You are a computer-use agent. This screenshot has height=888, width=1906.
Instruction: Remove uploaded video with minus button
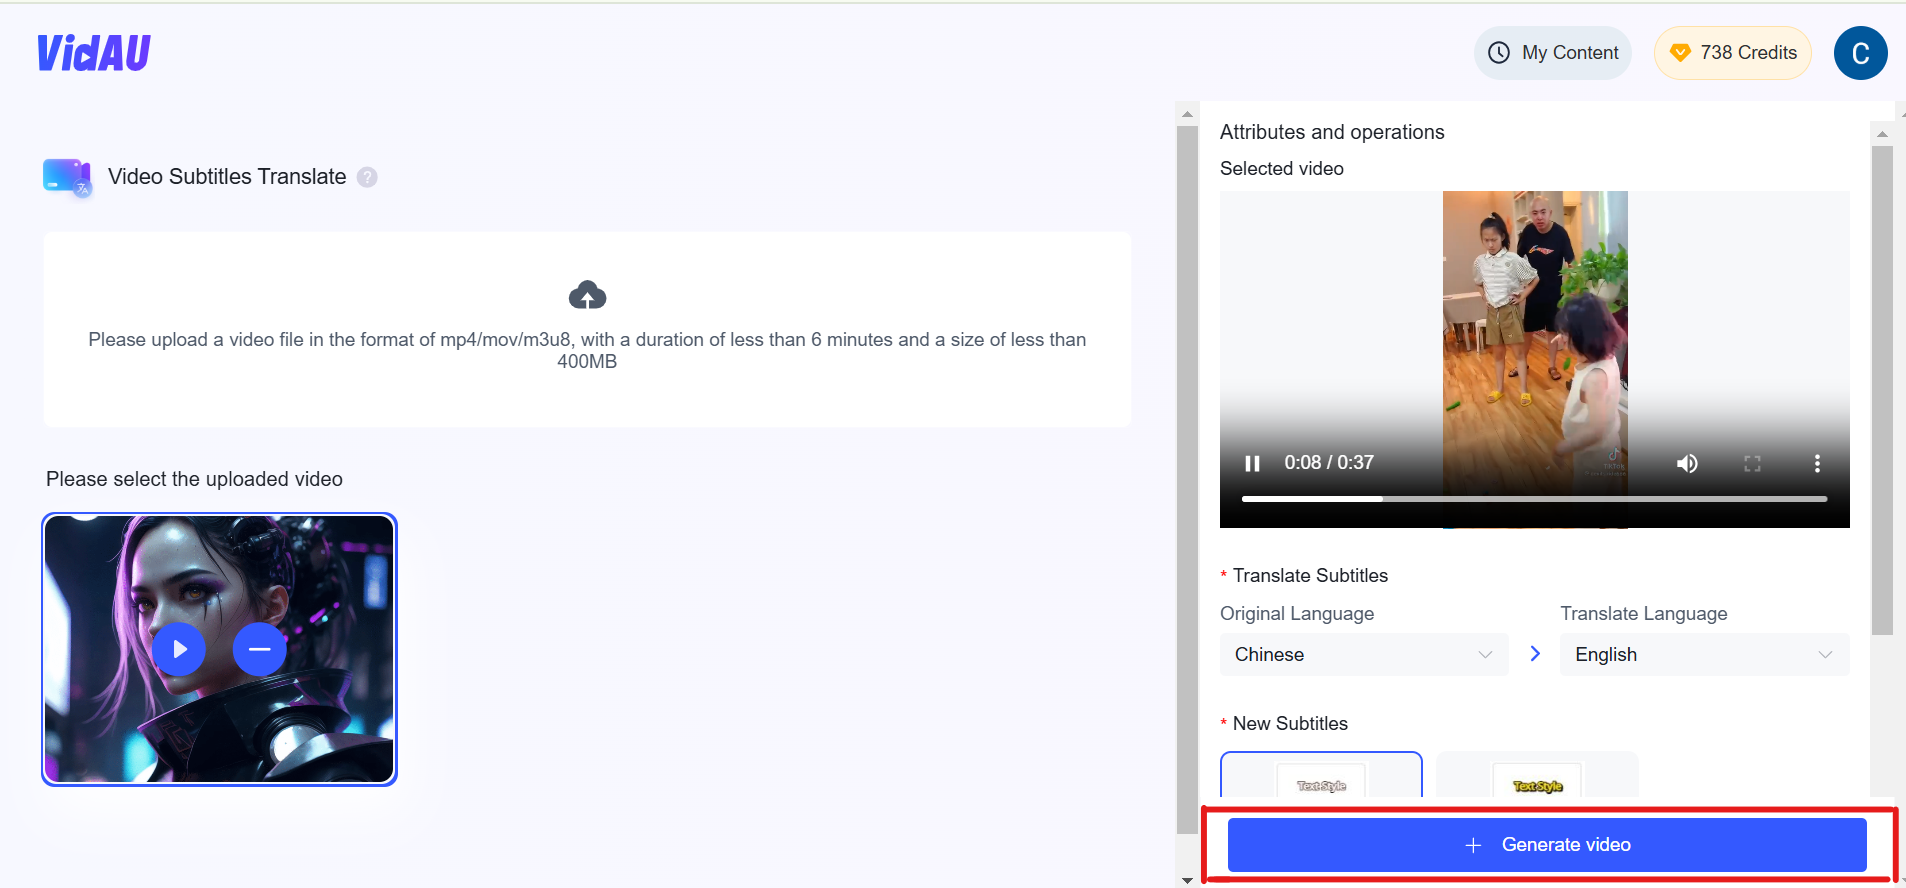coord(260,649)
